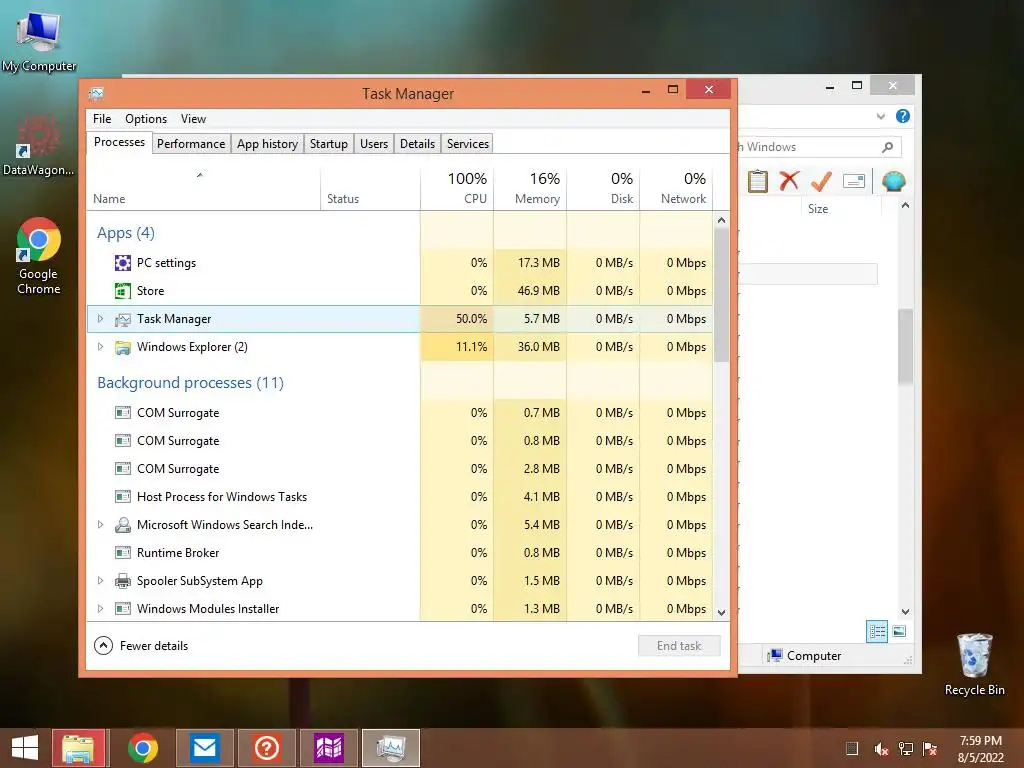Viewport: 1024px width, 768px height.
Task: Switch to the Startup tab
Action: tap(328, 144)
